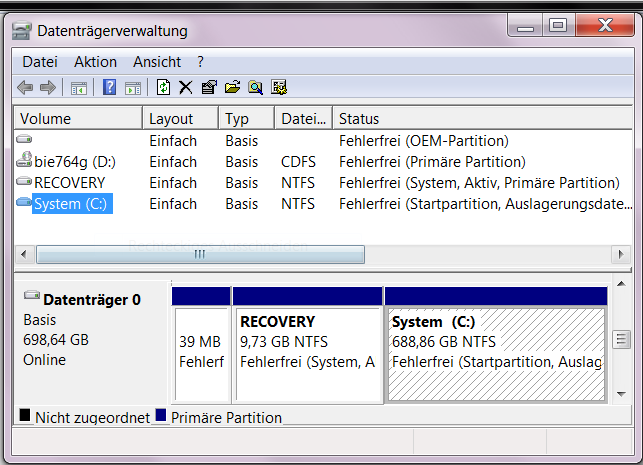Select the RECOVERY volume row in list
The image size is (643, 465).
point(69,183)
